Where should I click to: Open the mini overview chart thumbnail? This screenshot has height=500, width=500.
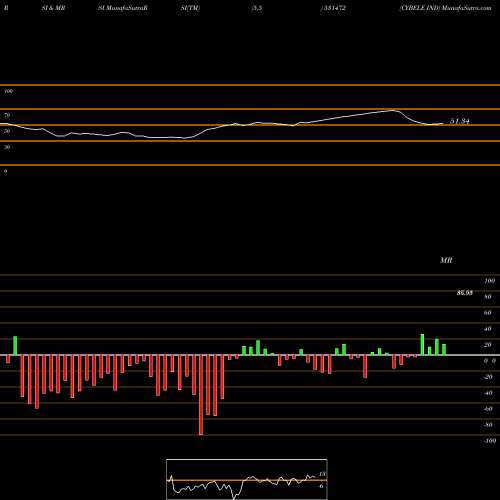click(247, 479)
